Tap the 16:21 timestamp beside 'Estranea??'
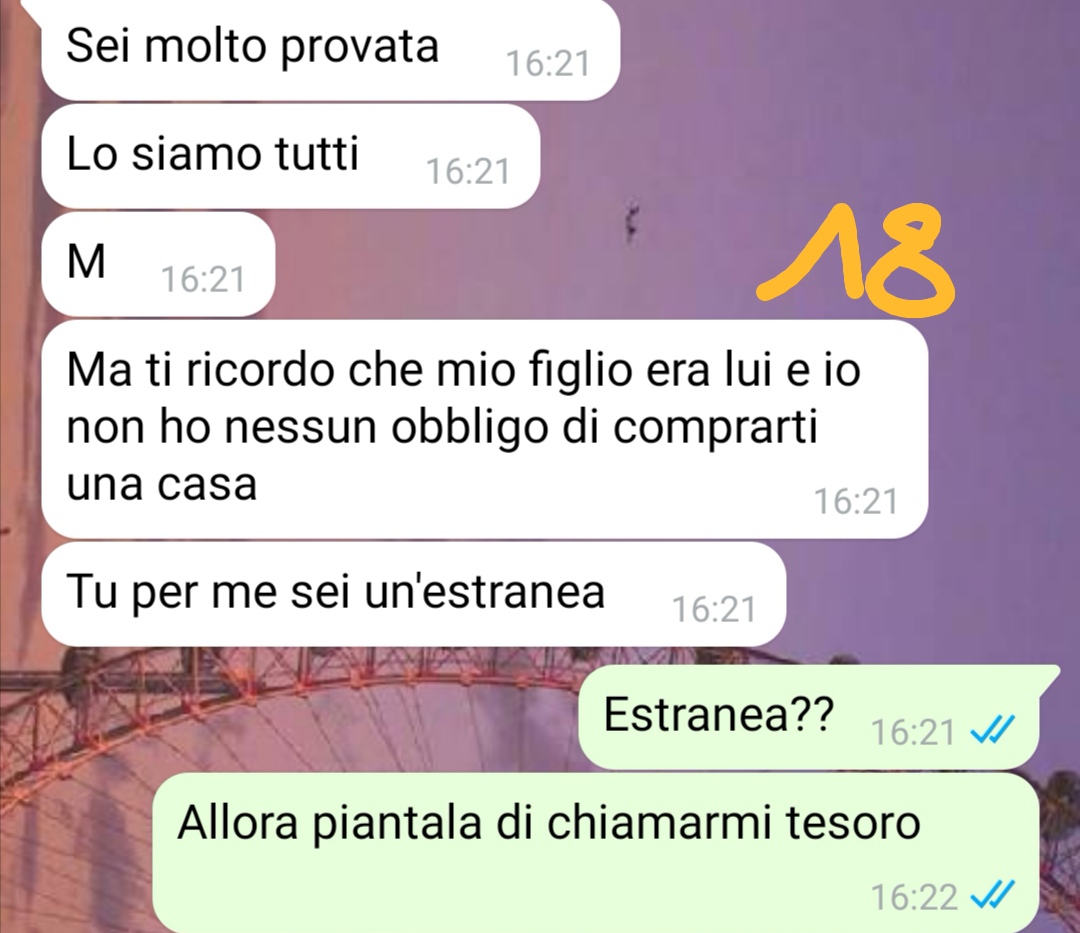 [913, 732]
